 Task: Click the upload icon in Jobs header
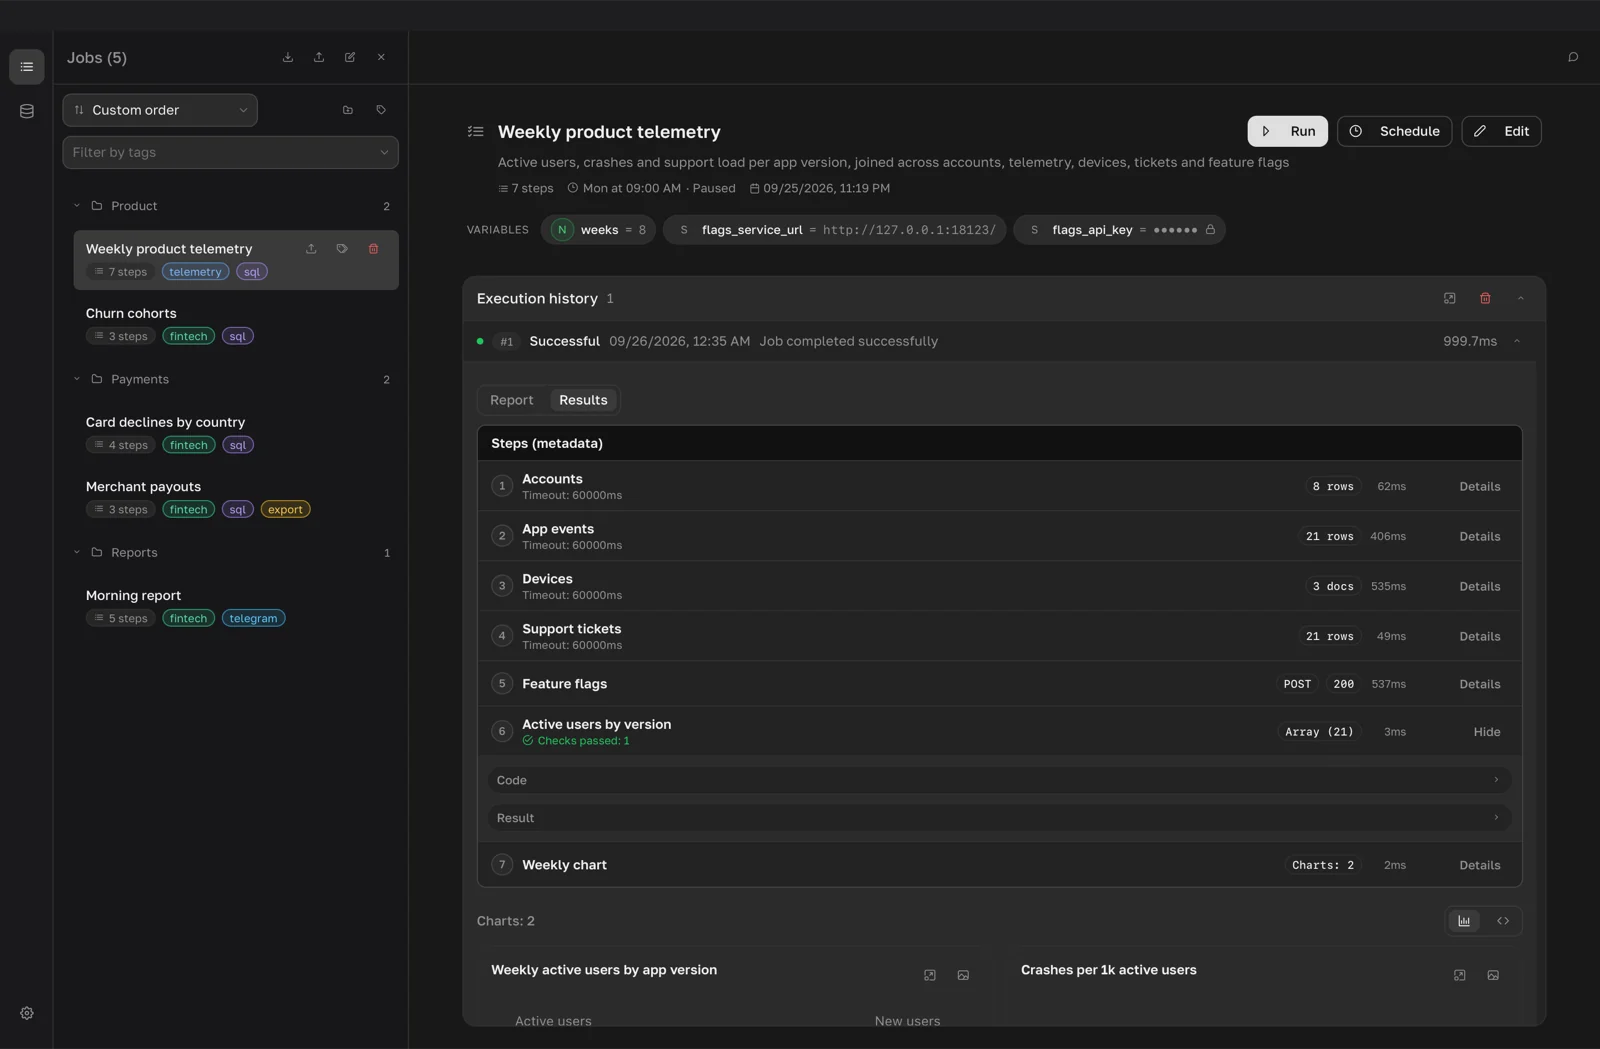click(319, 57)
